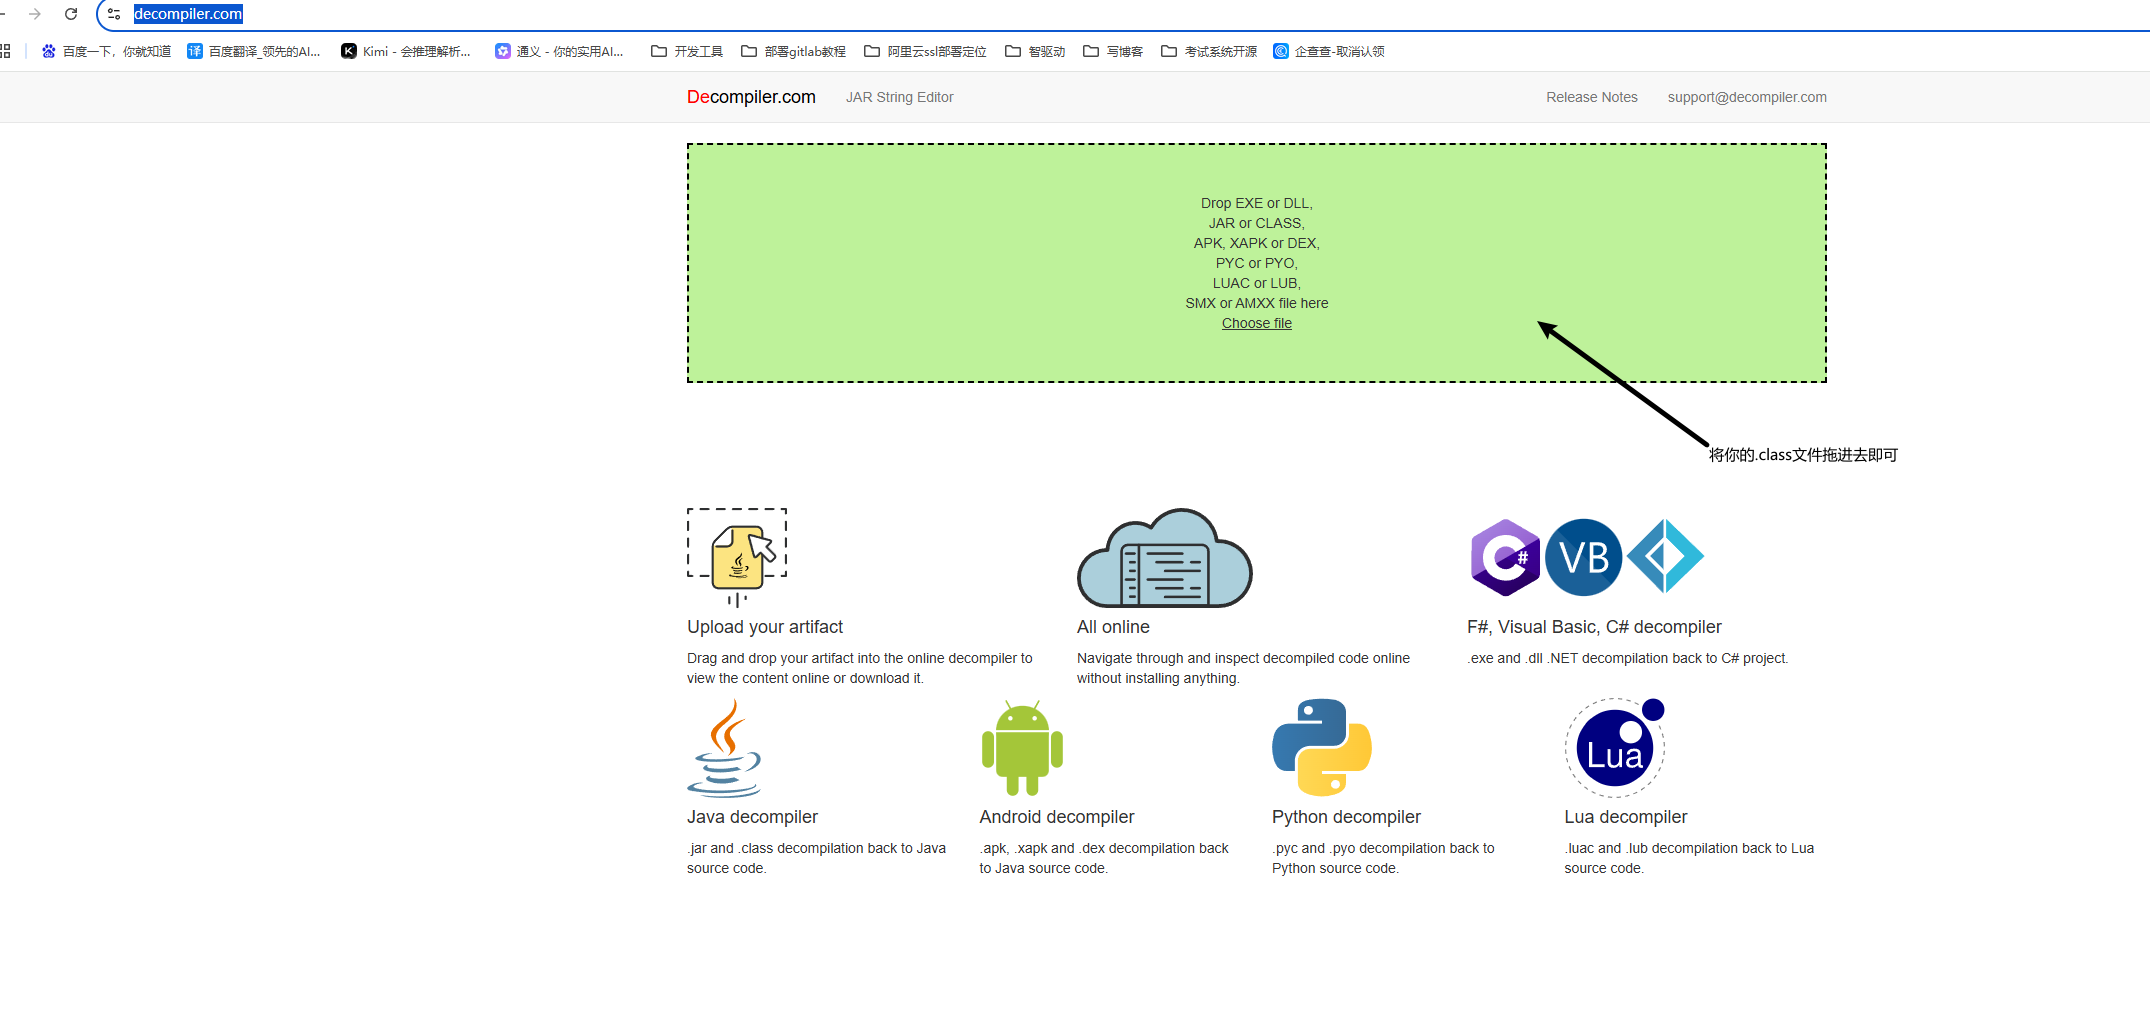Click the Android decompiler heading
Screen dimensions: 2150x1034
[1057, 817]
